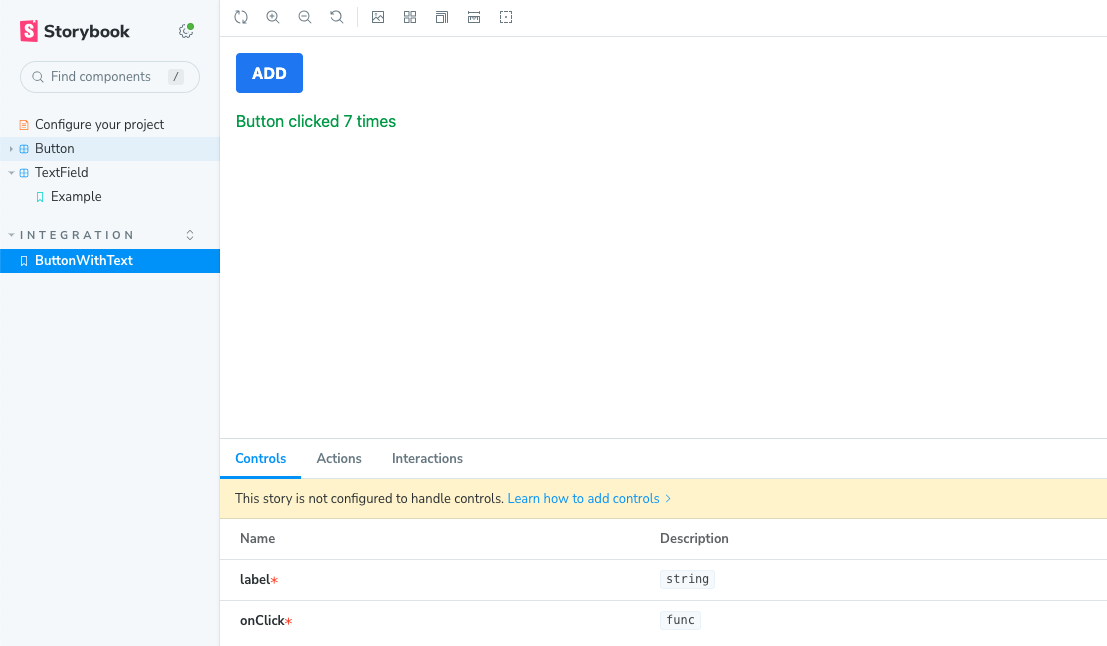
Task: Enable the measure tool
Action: tap(474, 17)
